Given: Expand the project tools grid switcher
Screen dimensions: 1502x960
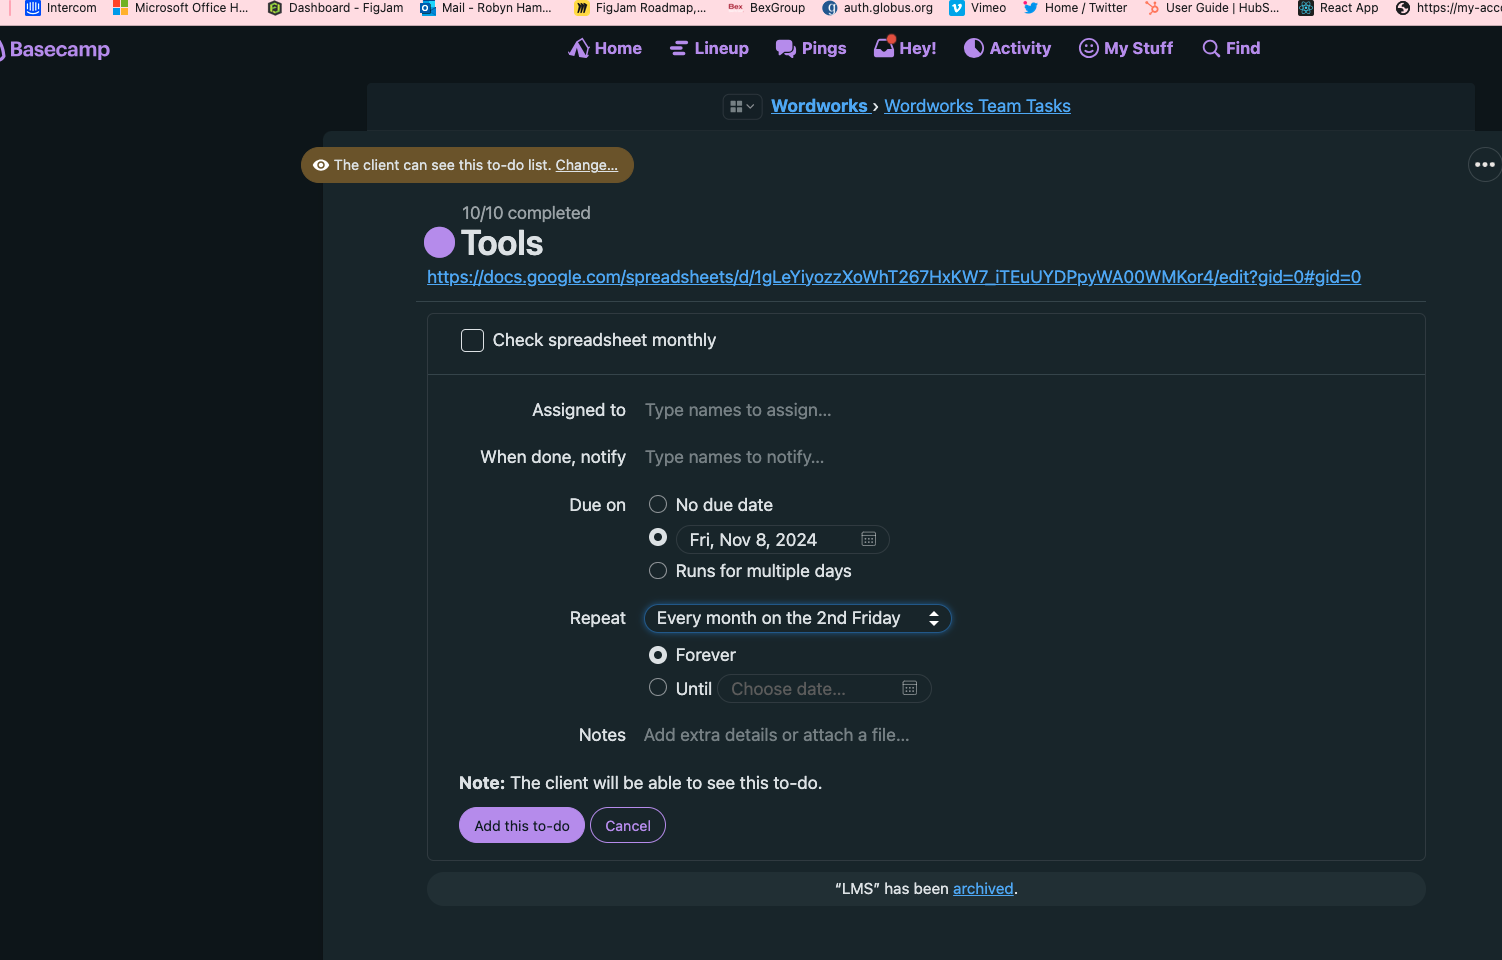Looking at the screenshot, I should [742, 107].
